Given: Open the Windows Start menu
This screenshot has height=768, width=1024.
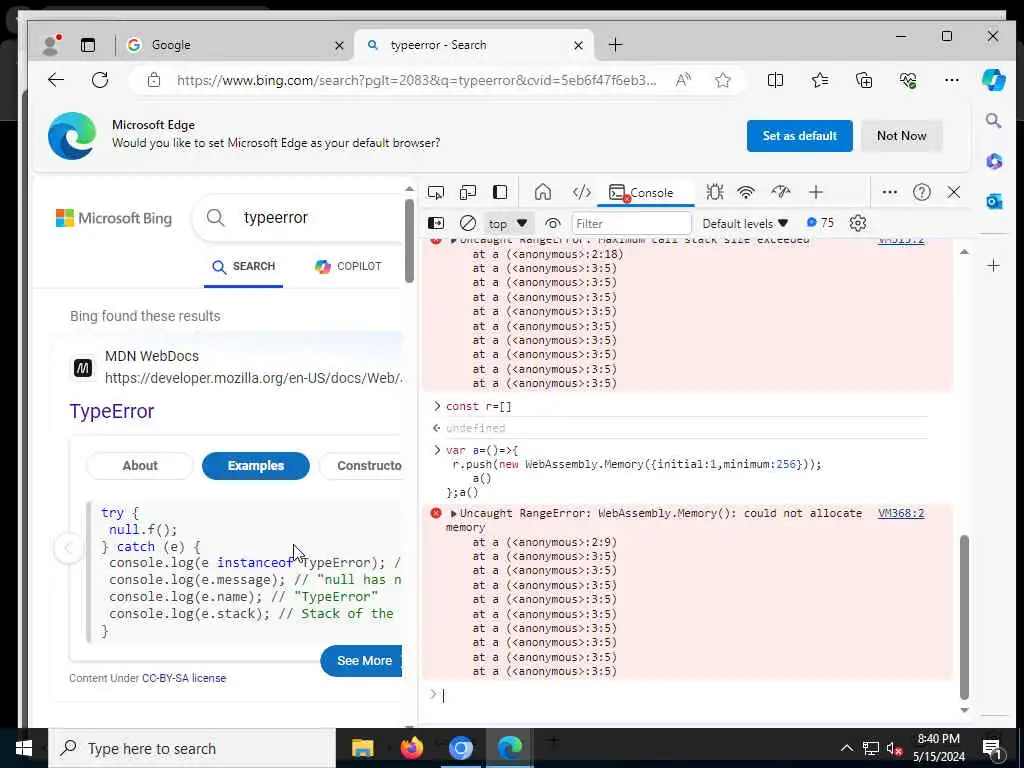Looking at the screenshot, I should point(24,748).
